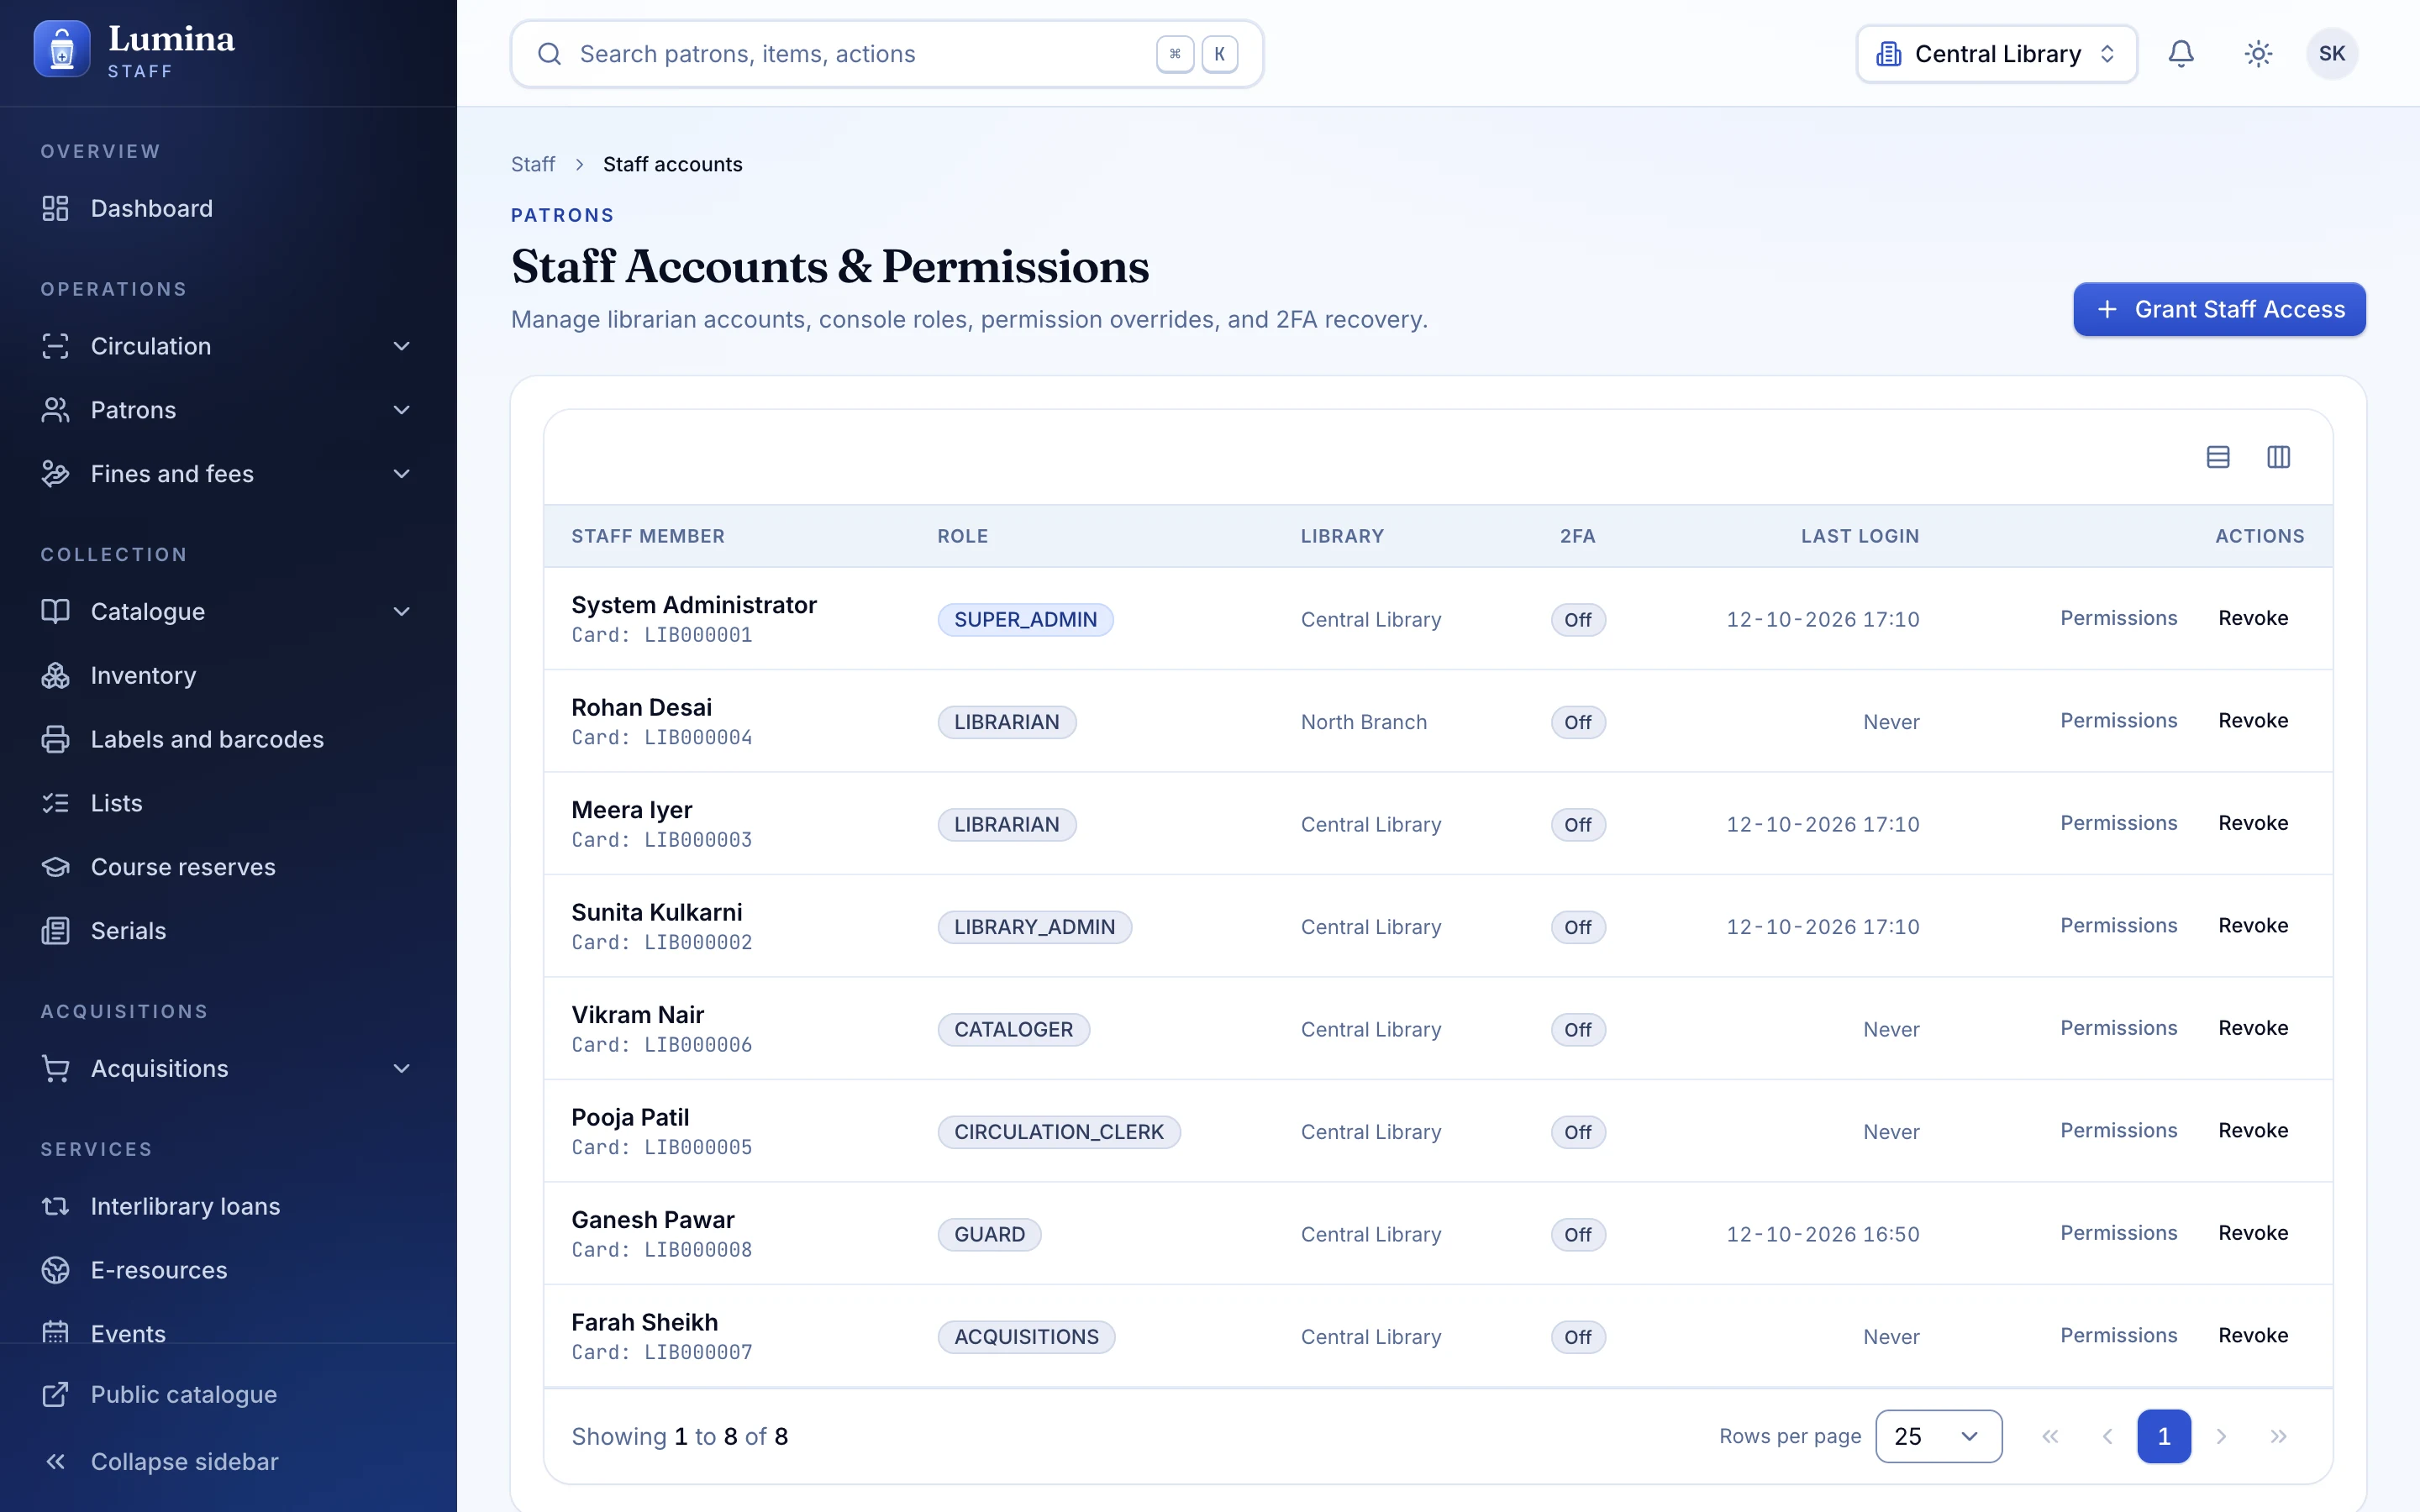The image size is (2420, 1512).
Task: Open the Rows per page dropdown
Action: [1938, 1436]
